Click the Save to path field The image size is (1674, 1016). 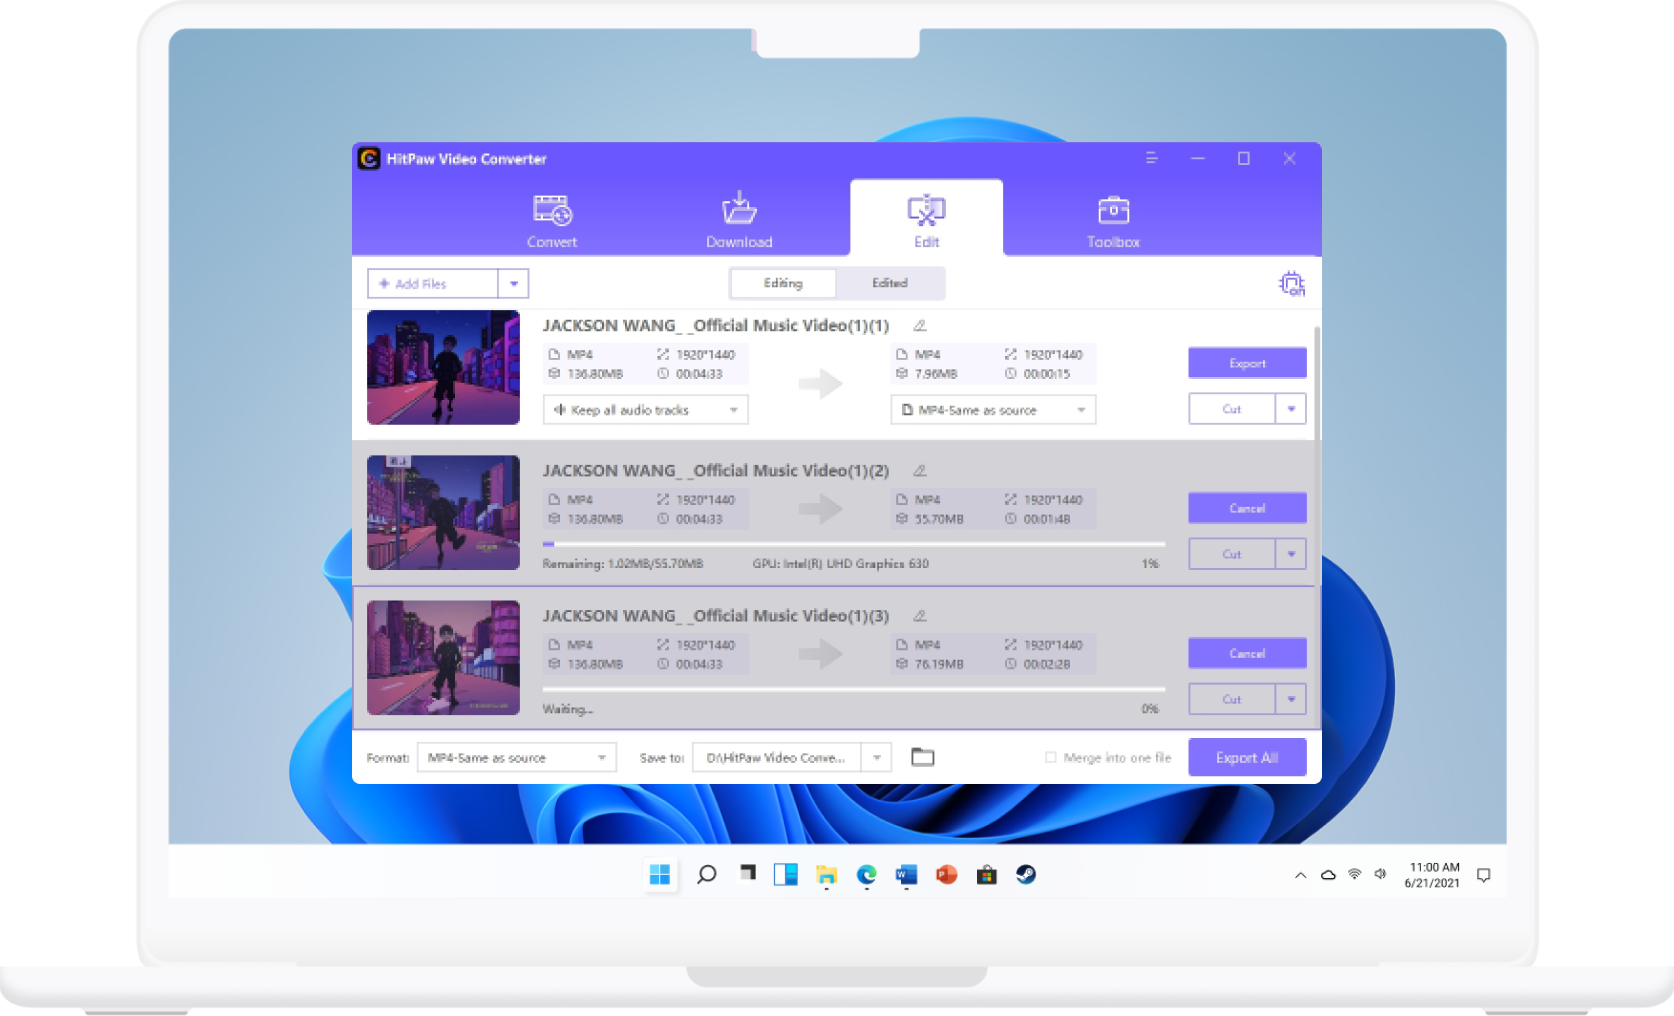[777, 758]
